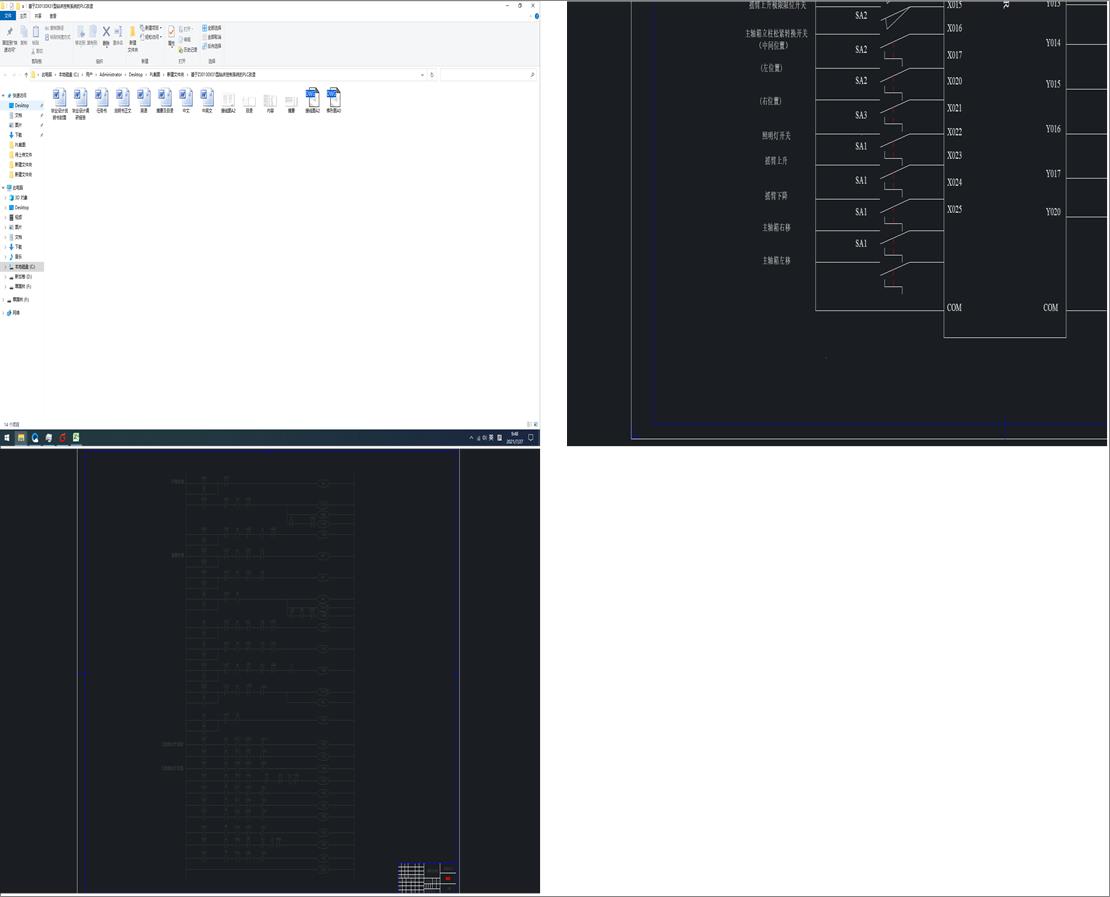Open the 任务书 Word document
The image size is (1110, 897).
(99, 100)
